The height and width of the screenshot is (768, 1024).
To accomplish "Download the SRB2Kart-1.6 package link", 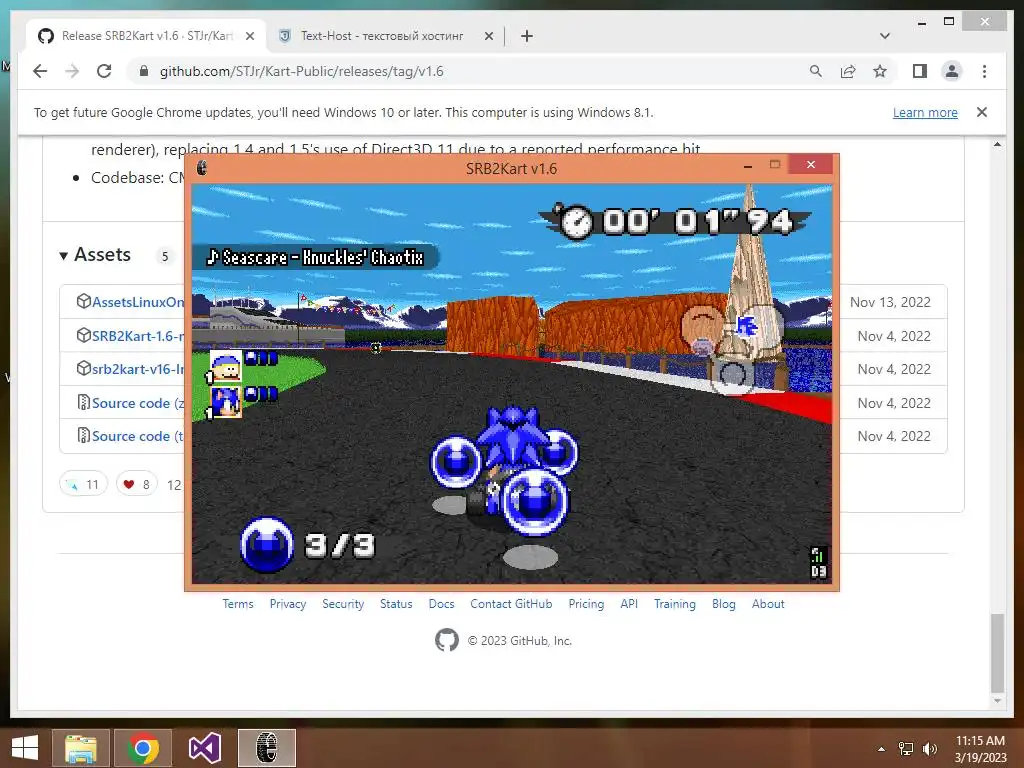I will point(138,336).
